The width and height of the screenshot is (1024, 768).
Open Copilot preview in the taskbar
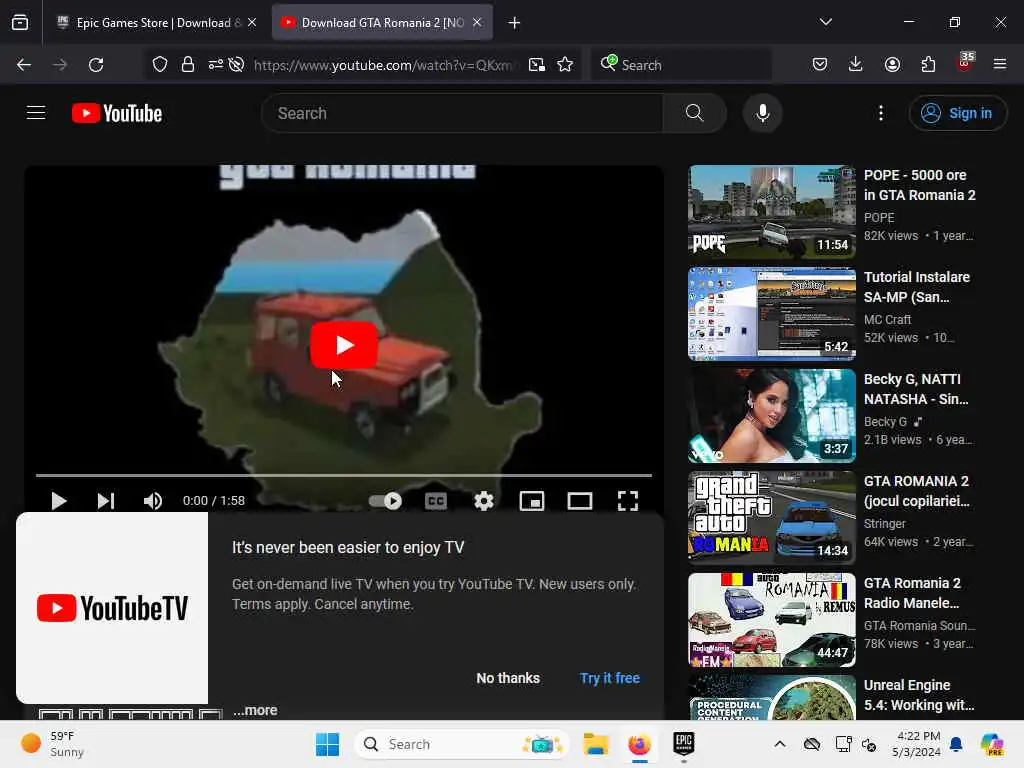[992, 744]
